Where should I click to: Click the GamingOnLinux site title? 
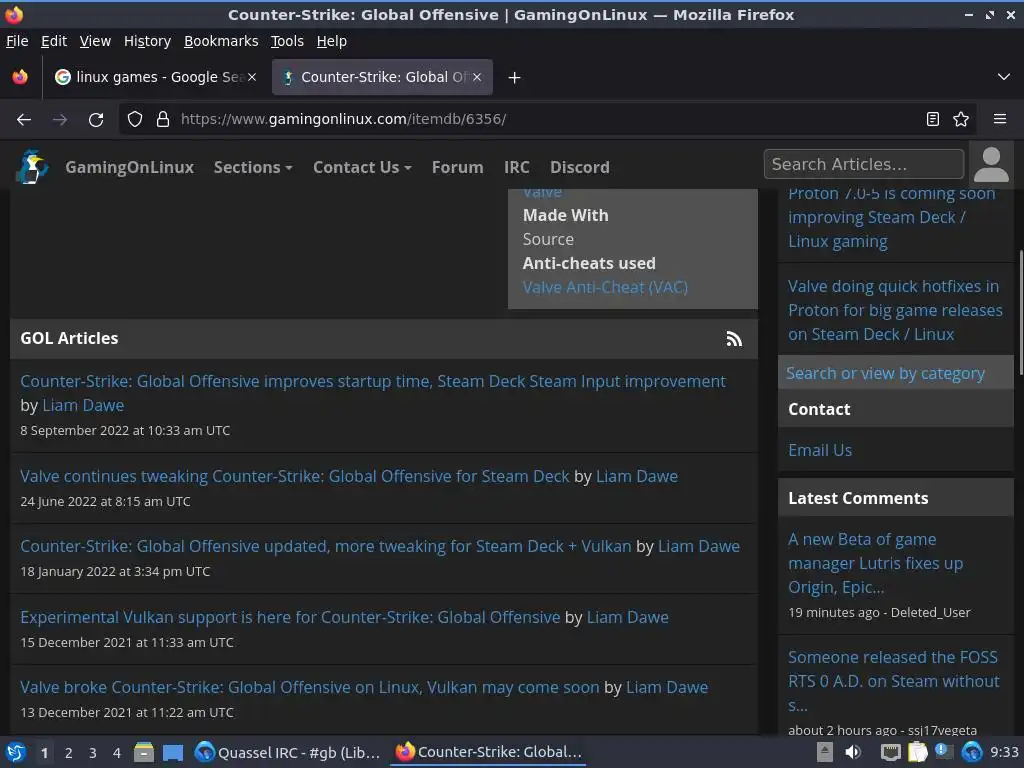coord(129,167)
